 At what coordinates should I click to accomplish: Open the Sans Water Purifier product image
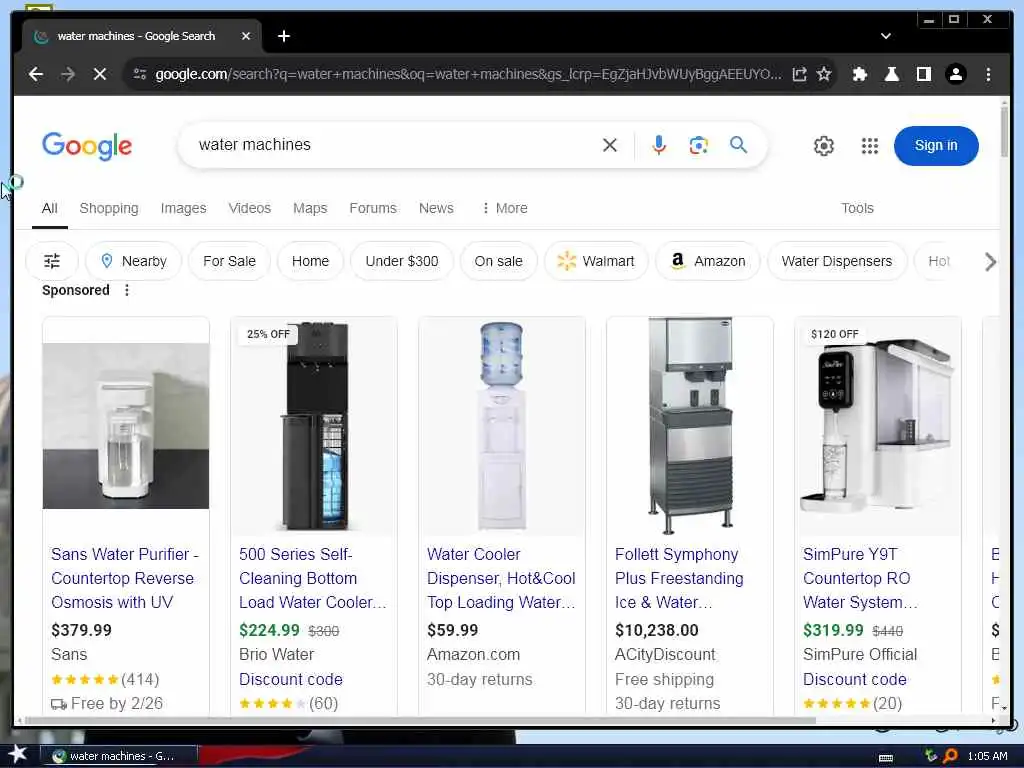click(x=126, y=426)
